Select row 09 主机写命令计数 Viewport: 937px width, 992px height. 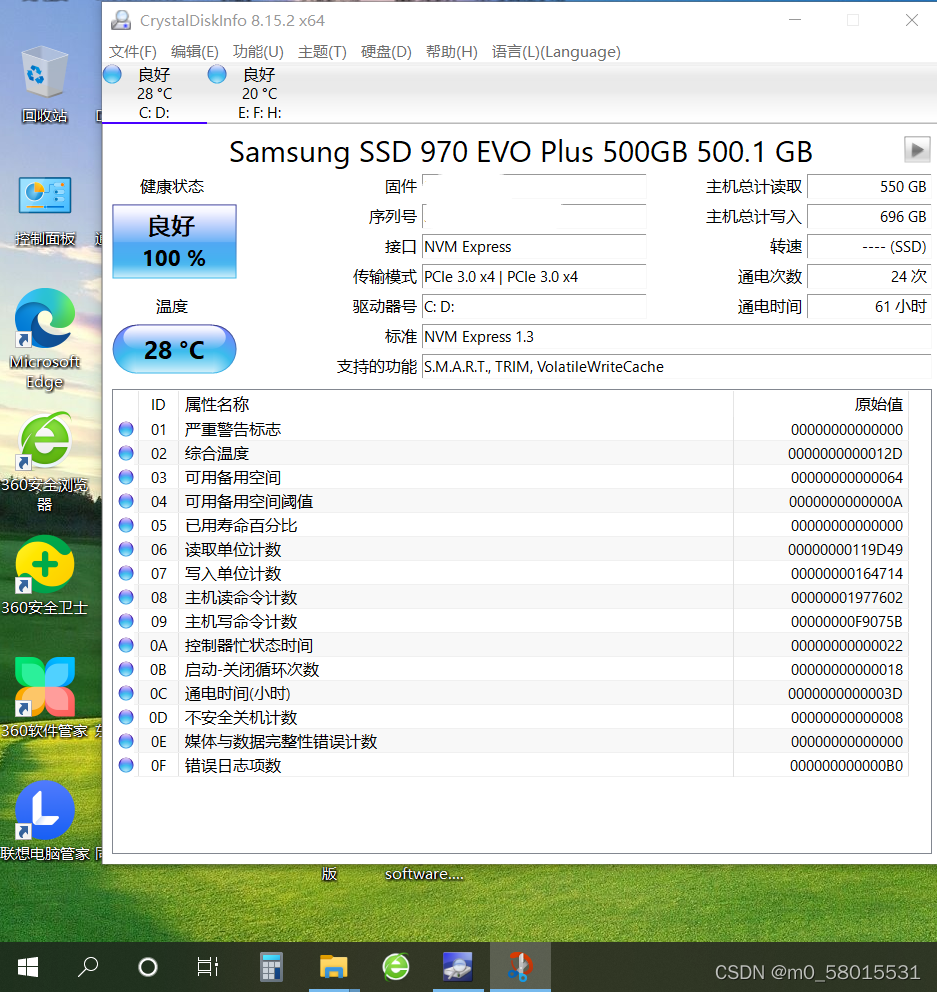[x=511, y=621]
